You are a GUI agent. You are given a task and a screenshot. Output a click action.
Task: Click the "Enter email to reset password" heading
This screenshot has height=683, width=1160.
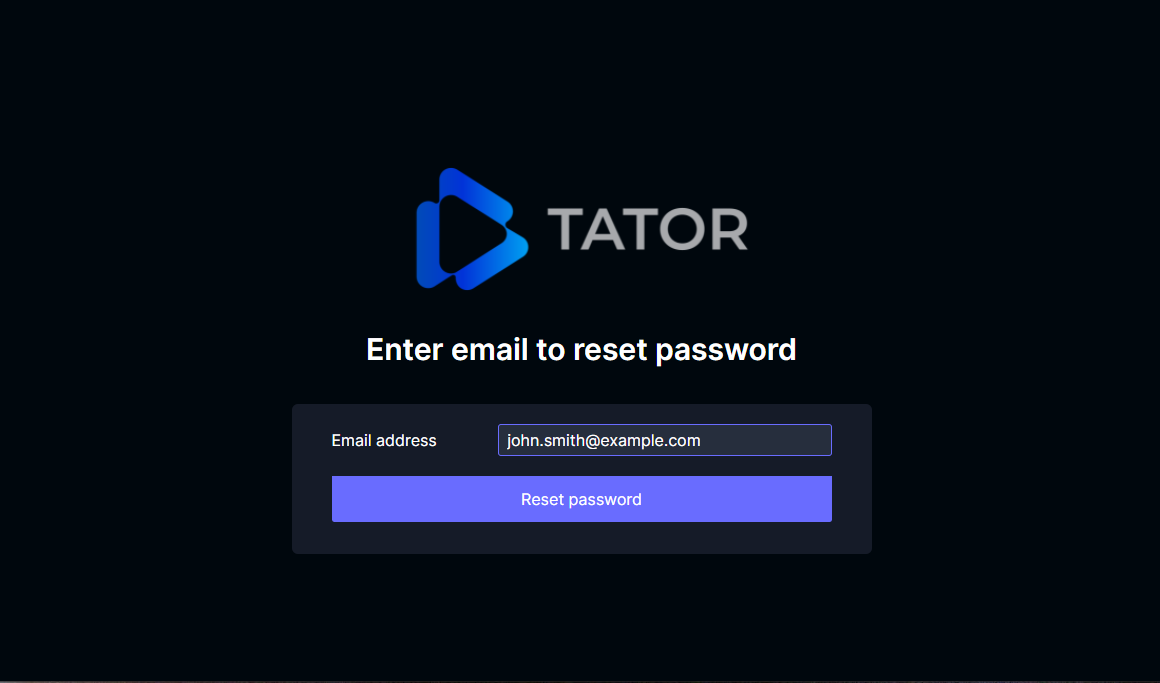(x=581, y=349)
